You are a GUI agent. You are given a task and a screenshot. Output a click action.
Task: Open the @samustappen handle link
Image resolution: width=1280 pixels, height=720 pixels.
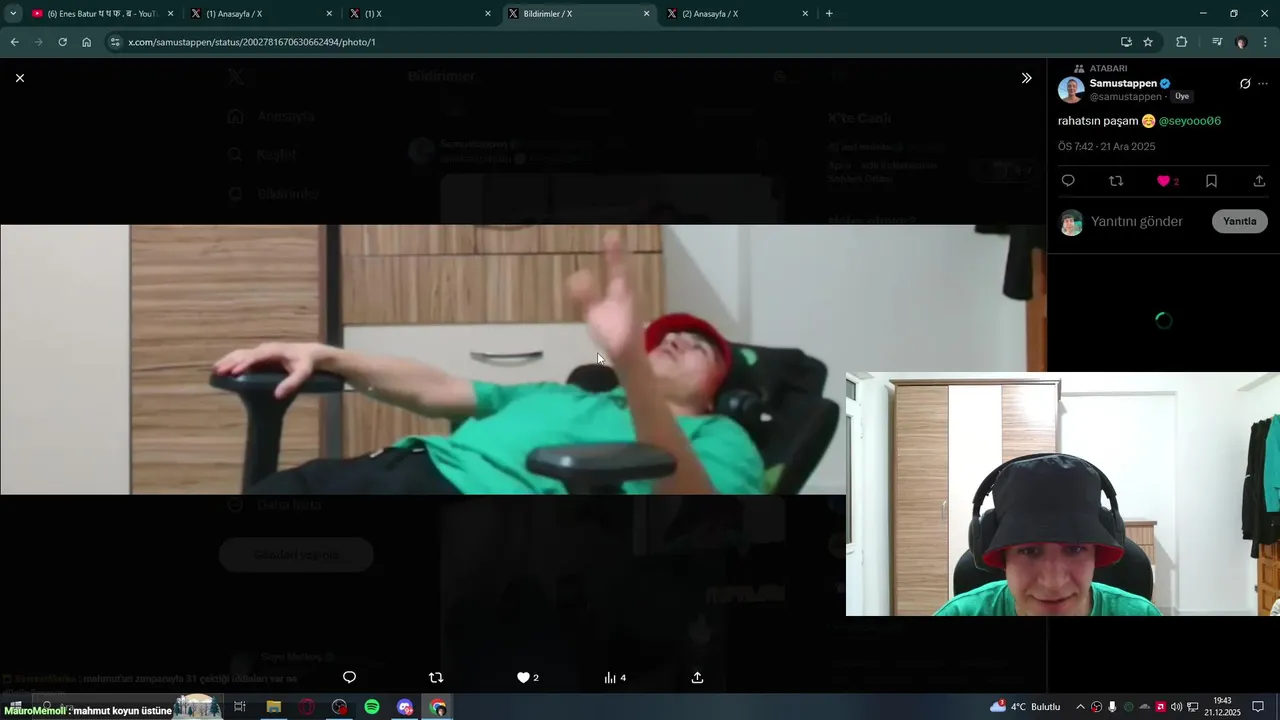(1126, 97)
